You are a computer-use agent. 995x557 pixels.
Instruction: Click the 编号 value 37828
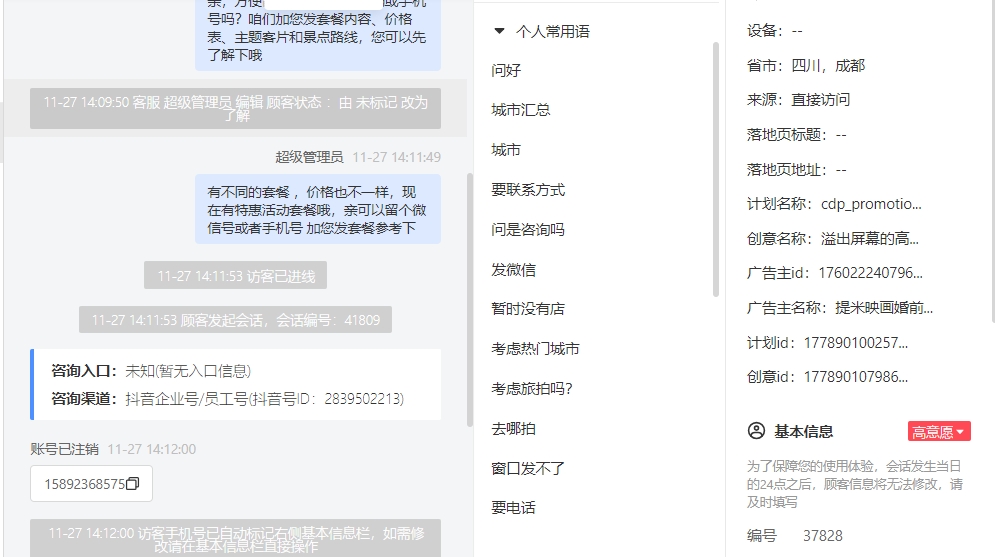point(823,536)
